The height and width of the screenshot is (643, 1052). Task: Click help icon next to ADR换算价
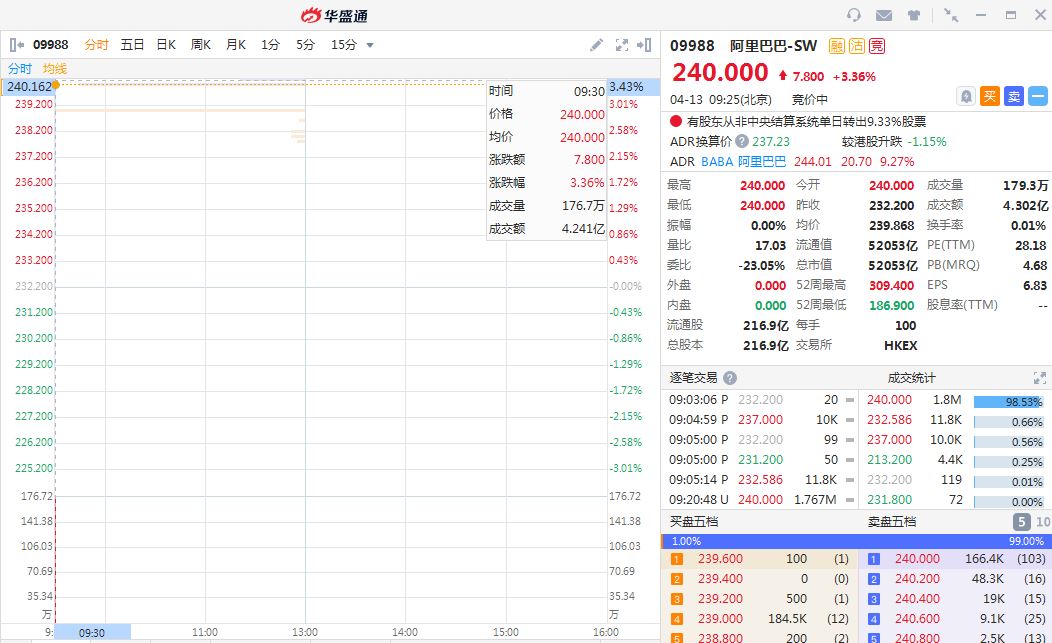click(x=742, y=142)
